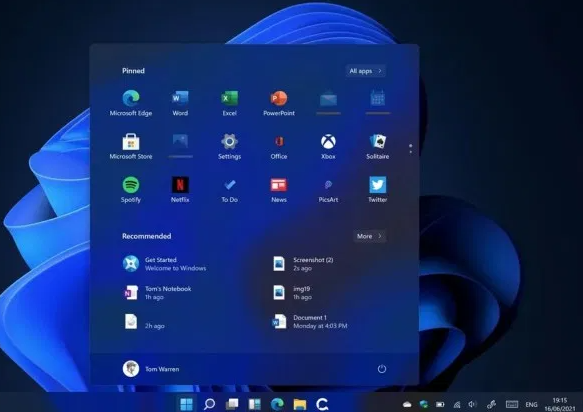The height and width of the screenshot is (412, 583).
Task: Launch Solitaire from pinned apps
Action: [x=378, y=147]
